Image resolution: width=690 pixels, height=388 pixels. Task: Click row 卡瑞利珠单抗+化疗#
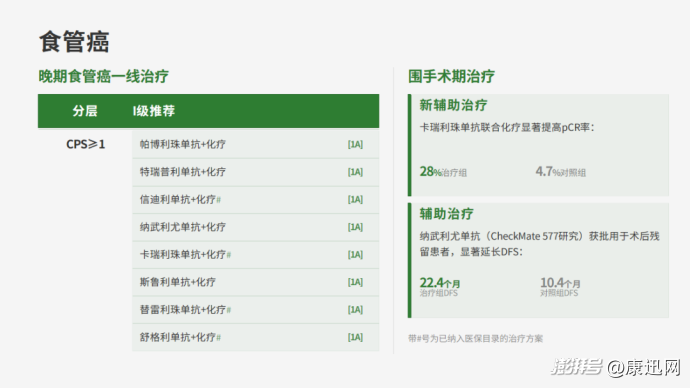pos(255,254)
